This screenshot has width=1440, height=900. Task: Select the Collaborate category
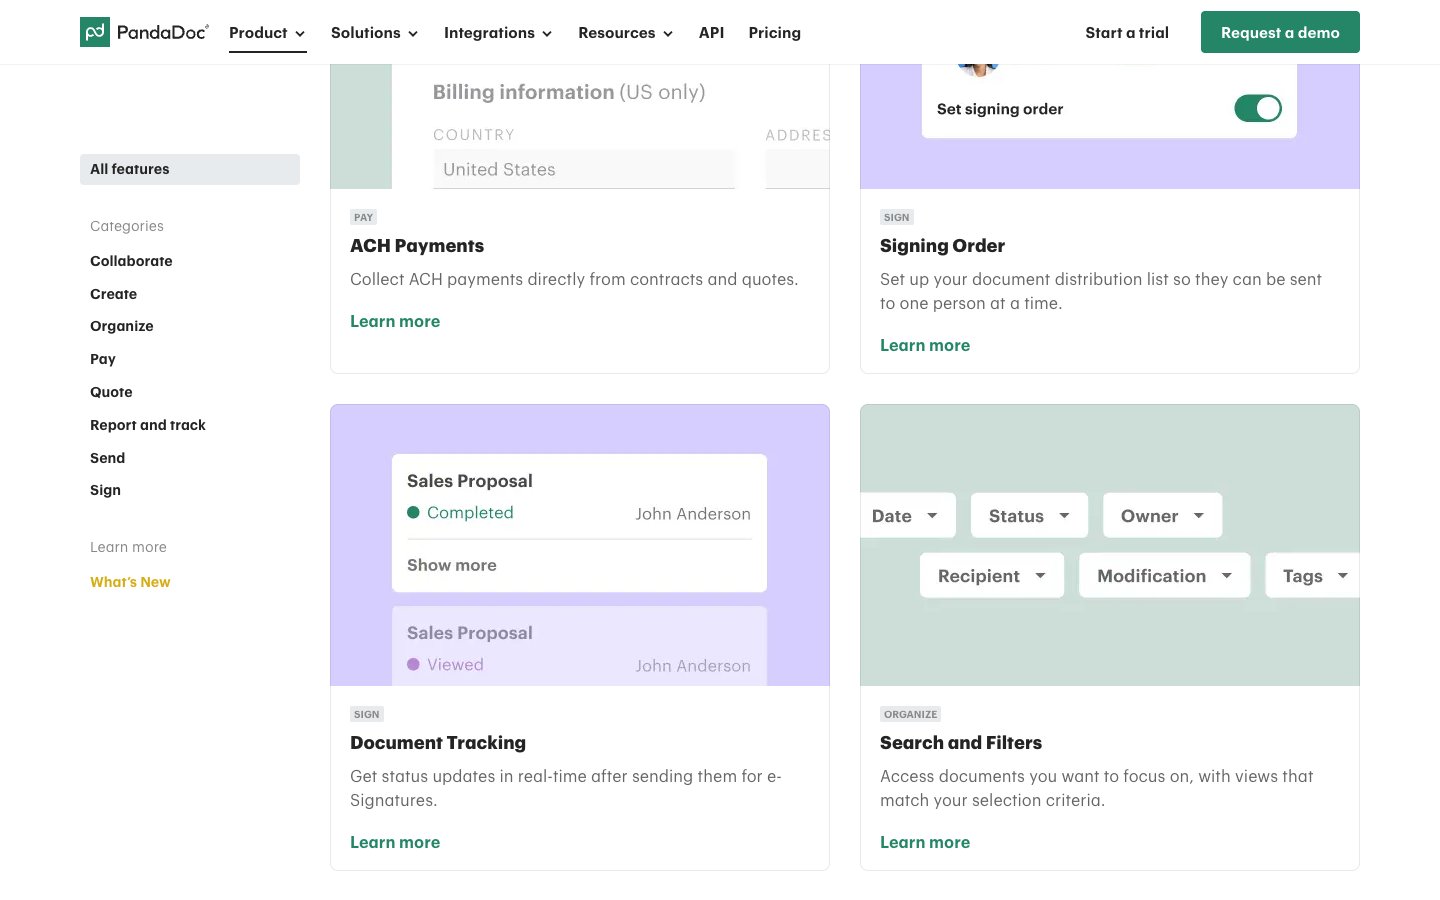tap(131, 261)
